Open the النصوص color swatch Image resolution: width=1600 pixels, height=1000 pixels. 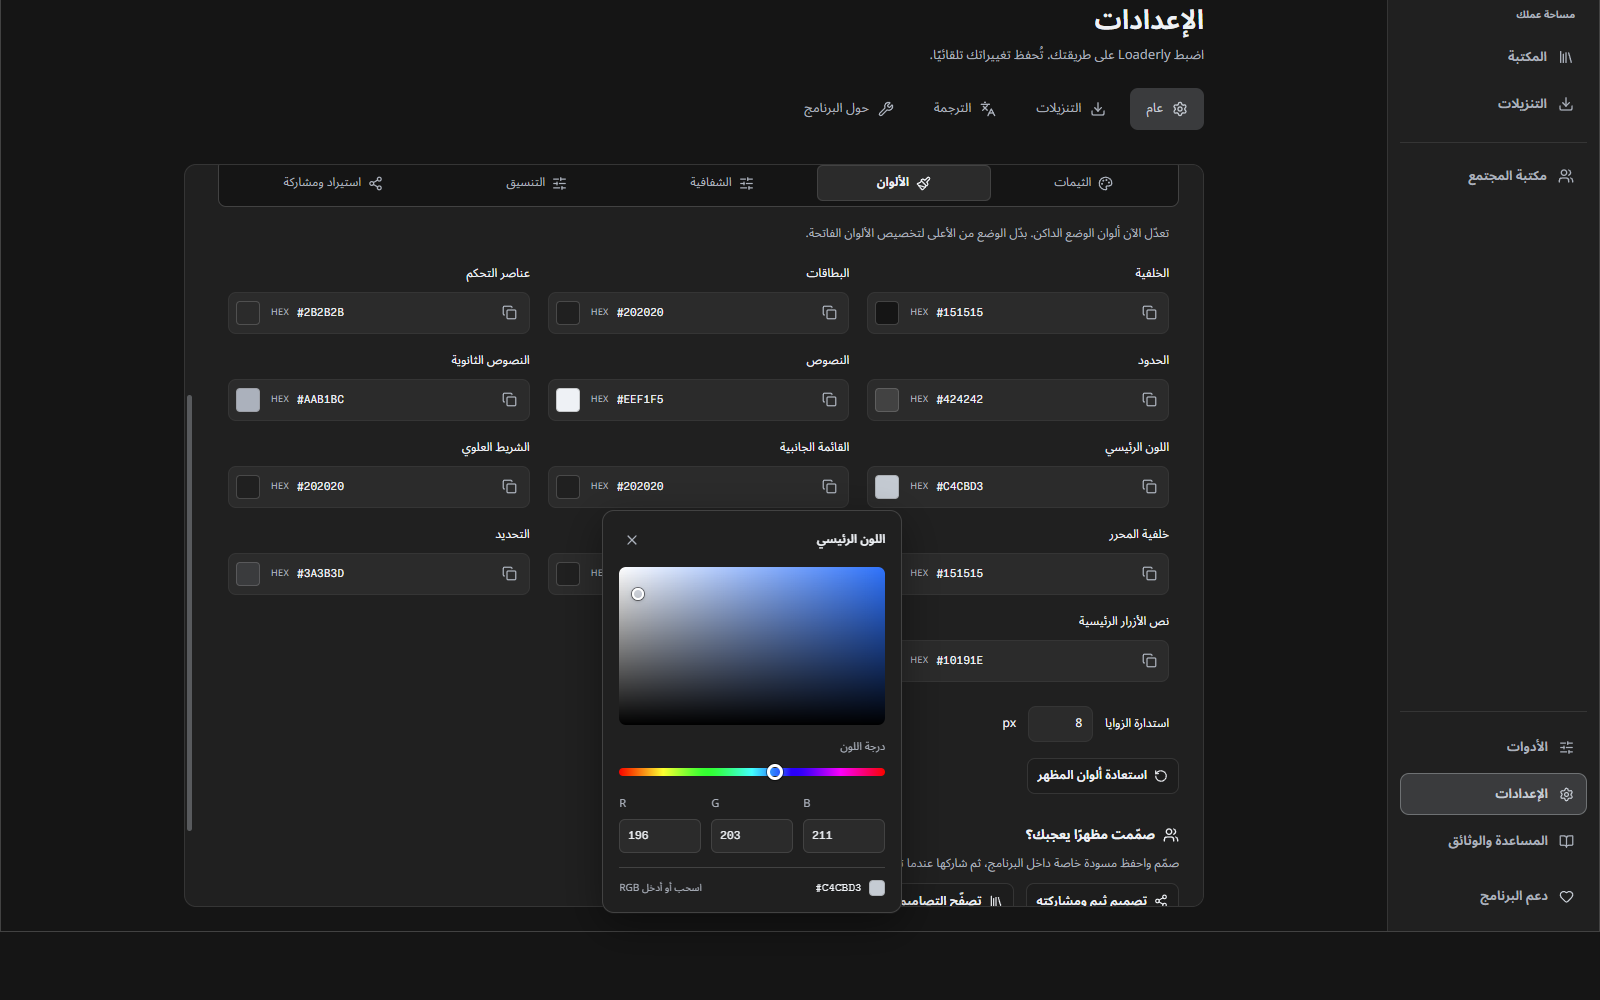[x=568, y=400]
